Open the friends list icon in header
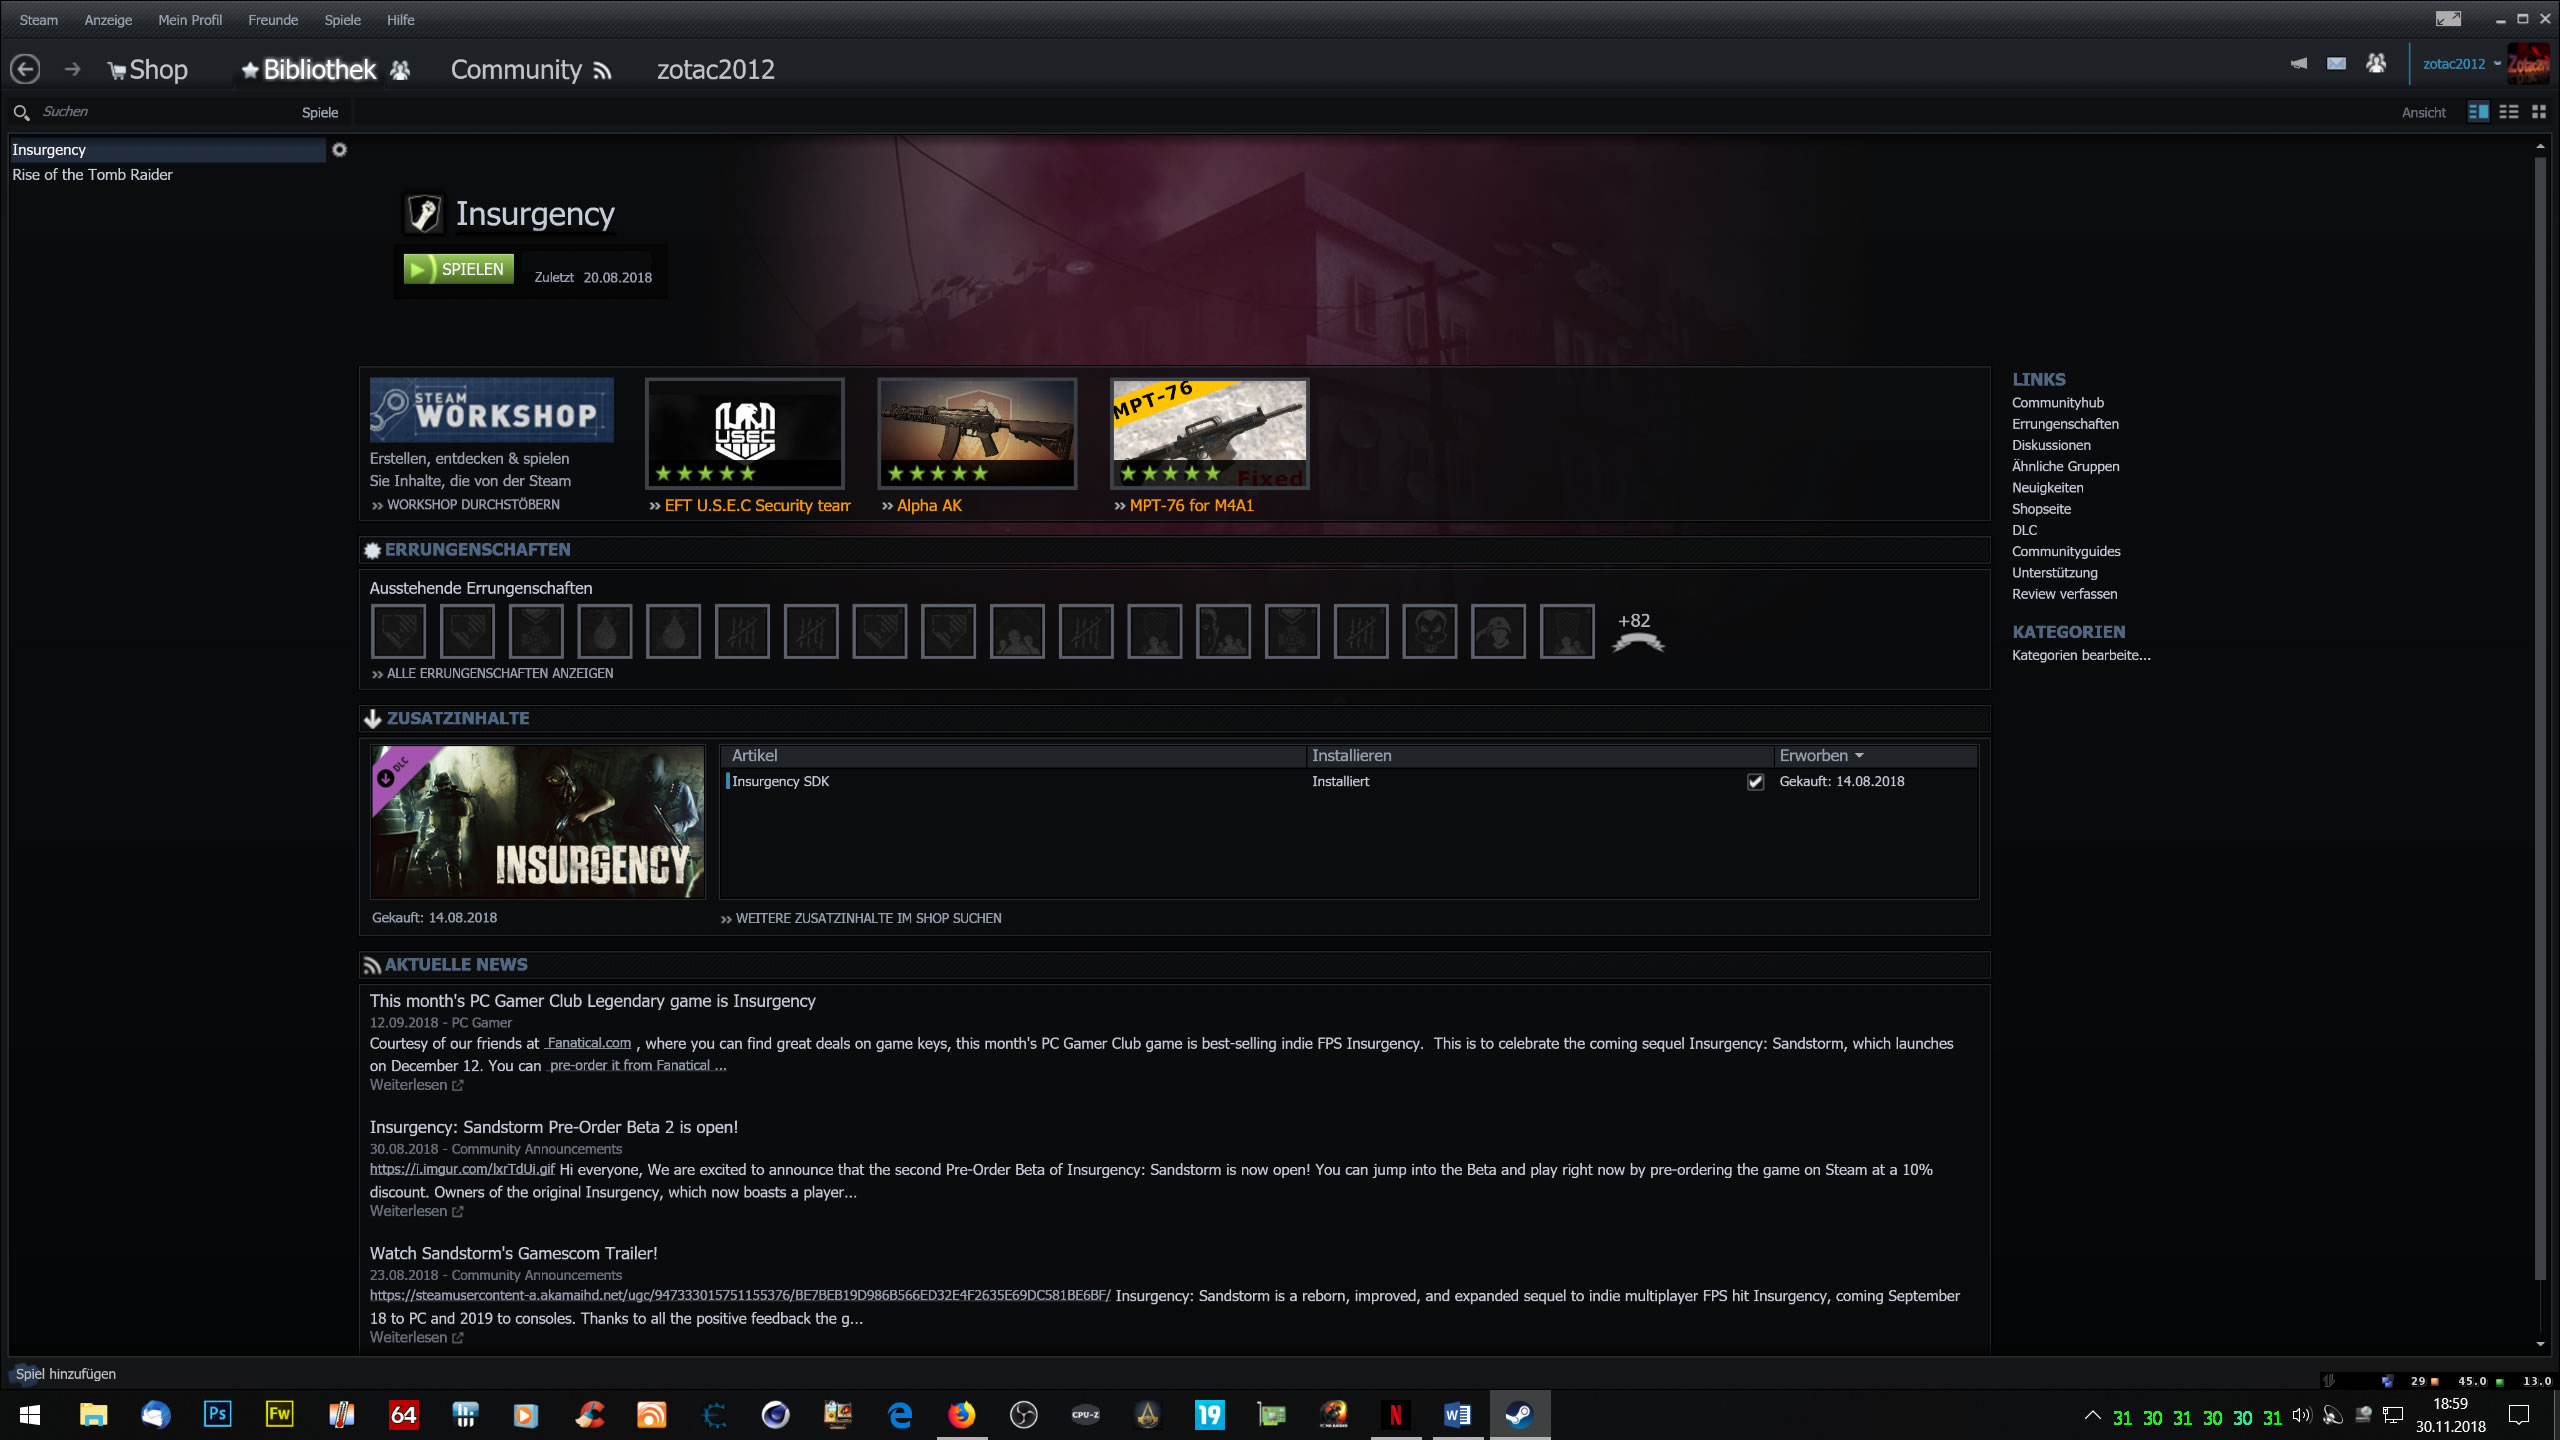 (2376, 63)
